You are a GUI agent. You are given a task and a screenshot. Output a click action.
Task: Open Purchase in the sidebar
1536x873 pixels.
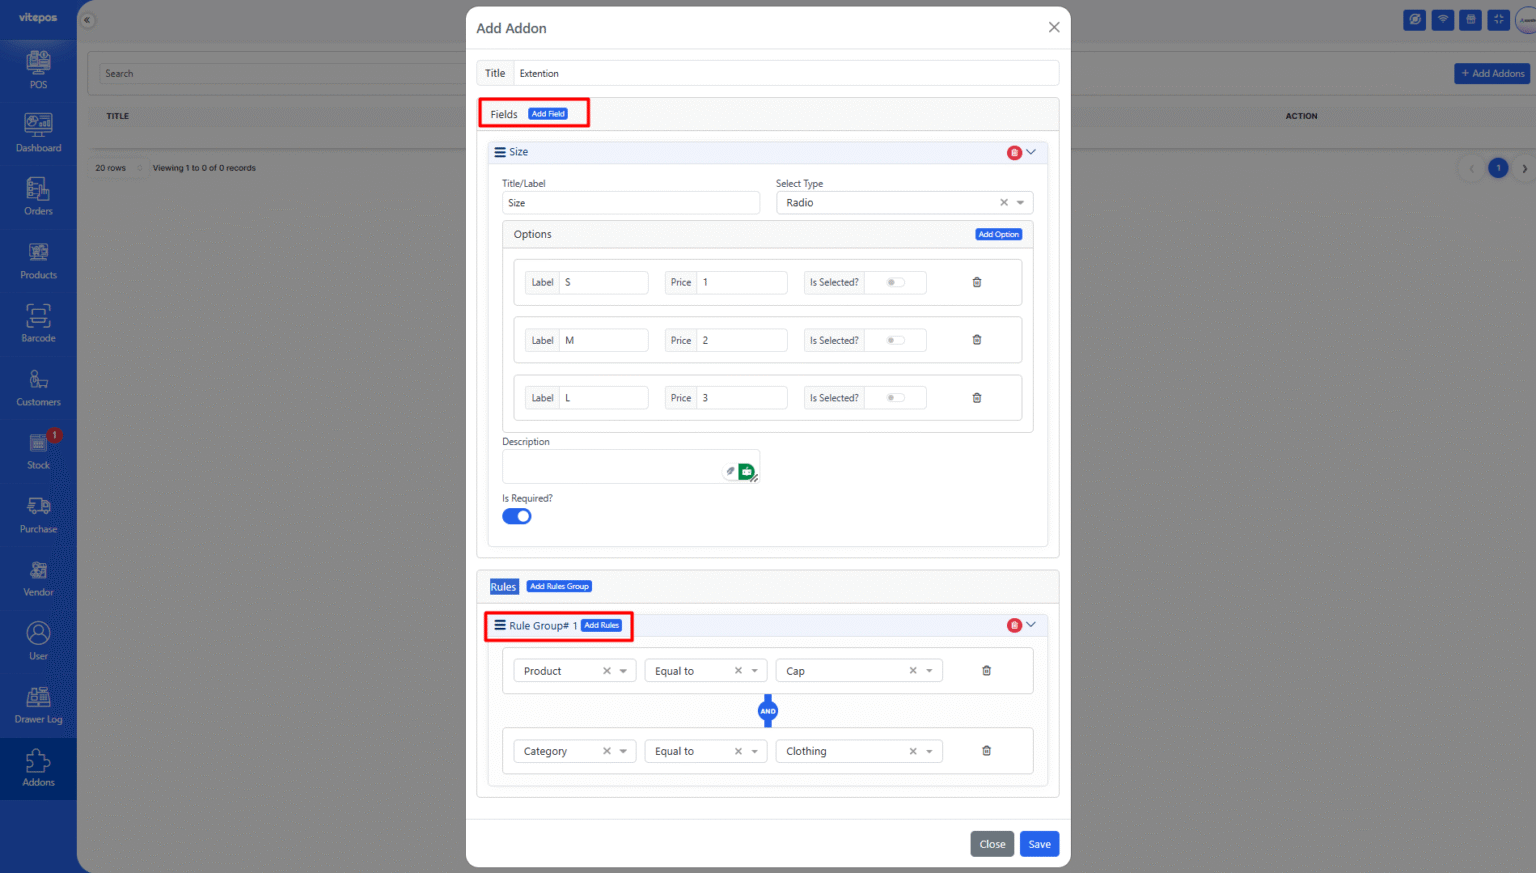coord(38,514)
